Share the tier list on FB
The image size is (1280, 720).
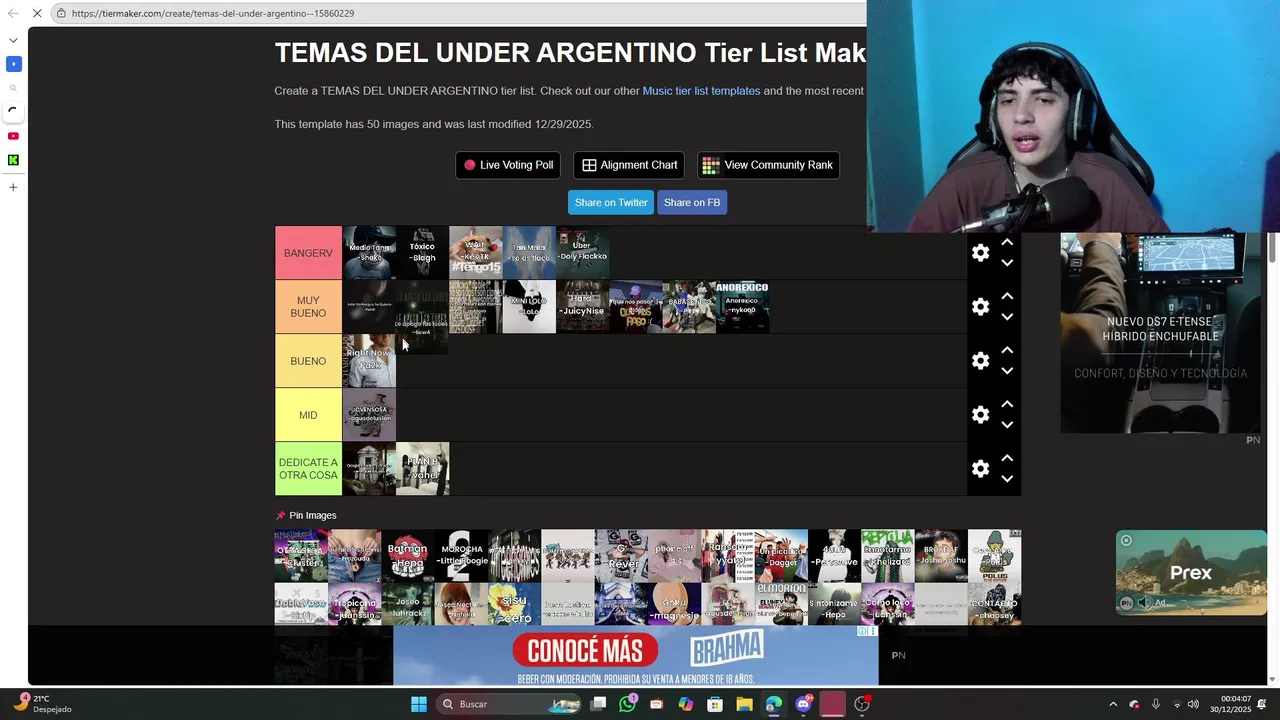(x=692, y=202)
